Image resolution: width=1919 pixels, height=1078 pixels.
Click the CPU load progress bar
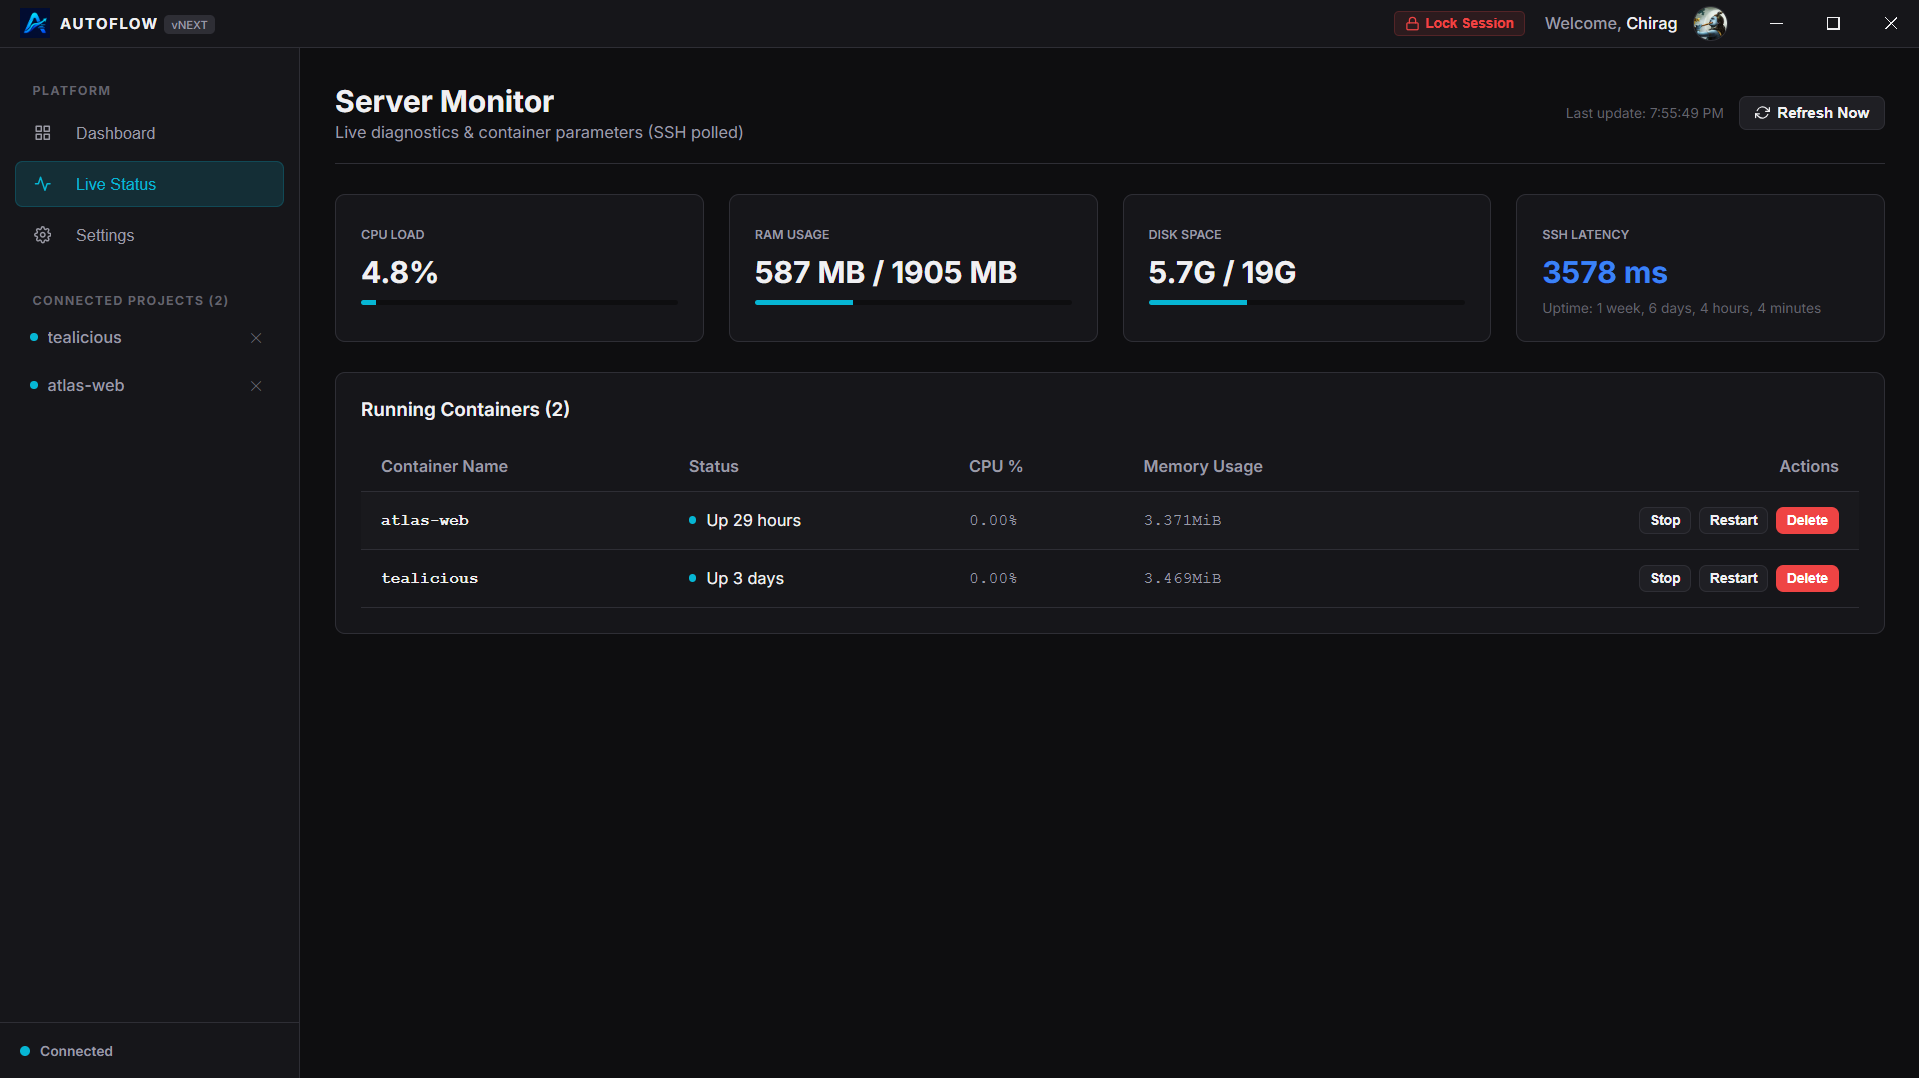[519, 302]
